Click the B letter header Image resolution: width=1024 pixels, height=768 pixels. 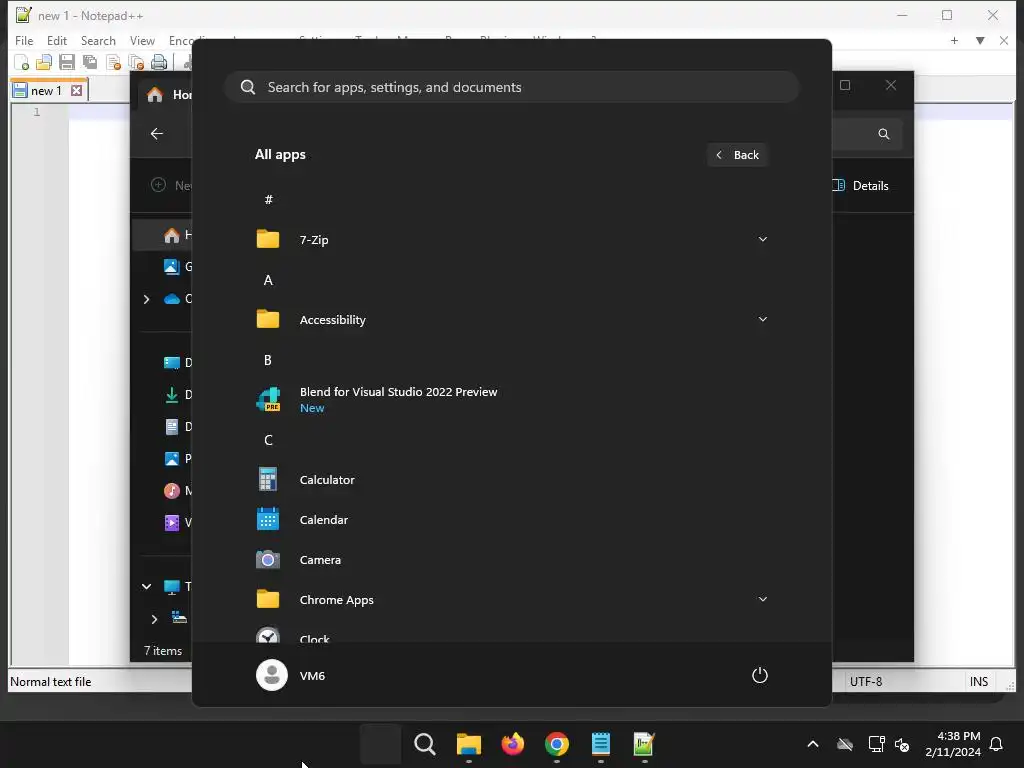(x=268, y=360)
